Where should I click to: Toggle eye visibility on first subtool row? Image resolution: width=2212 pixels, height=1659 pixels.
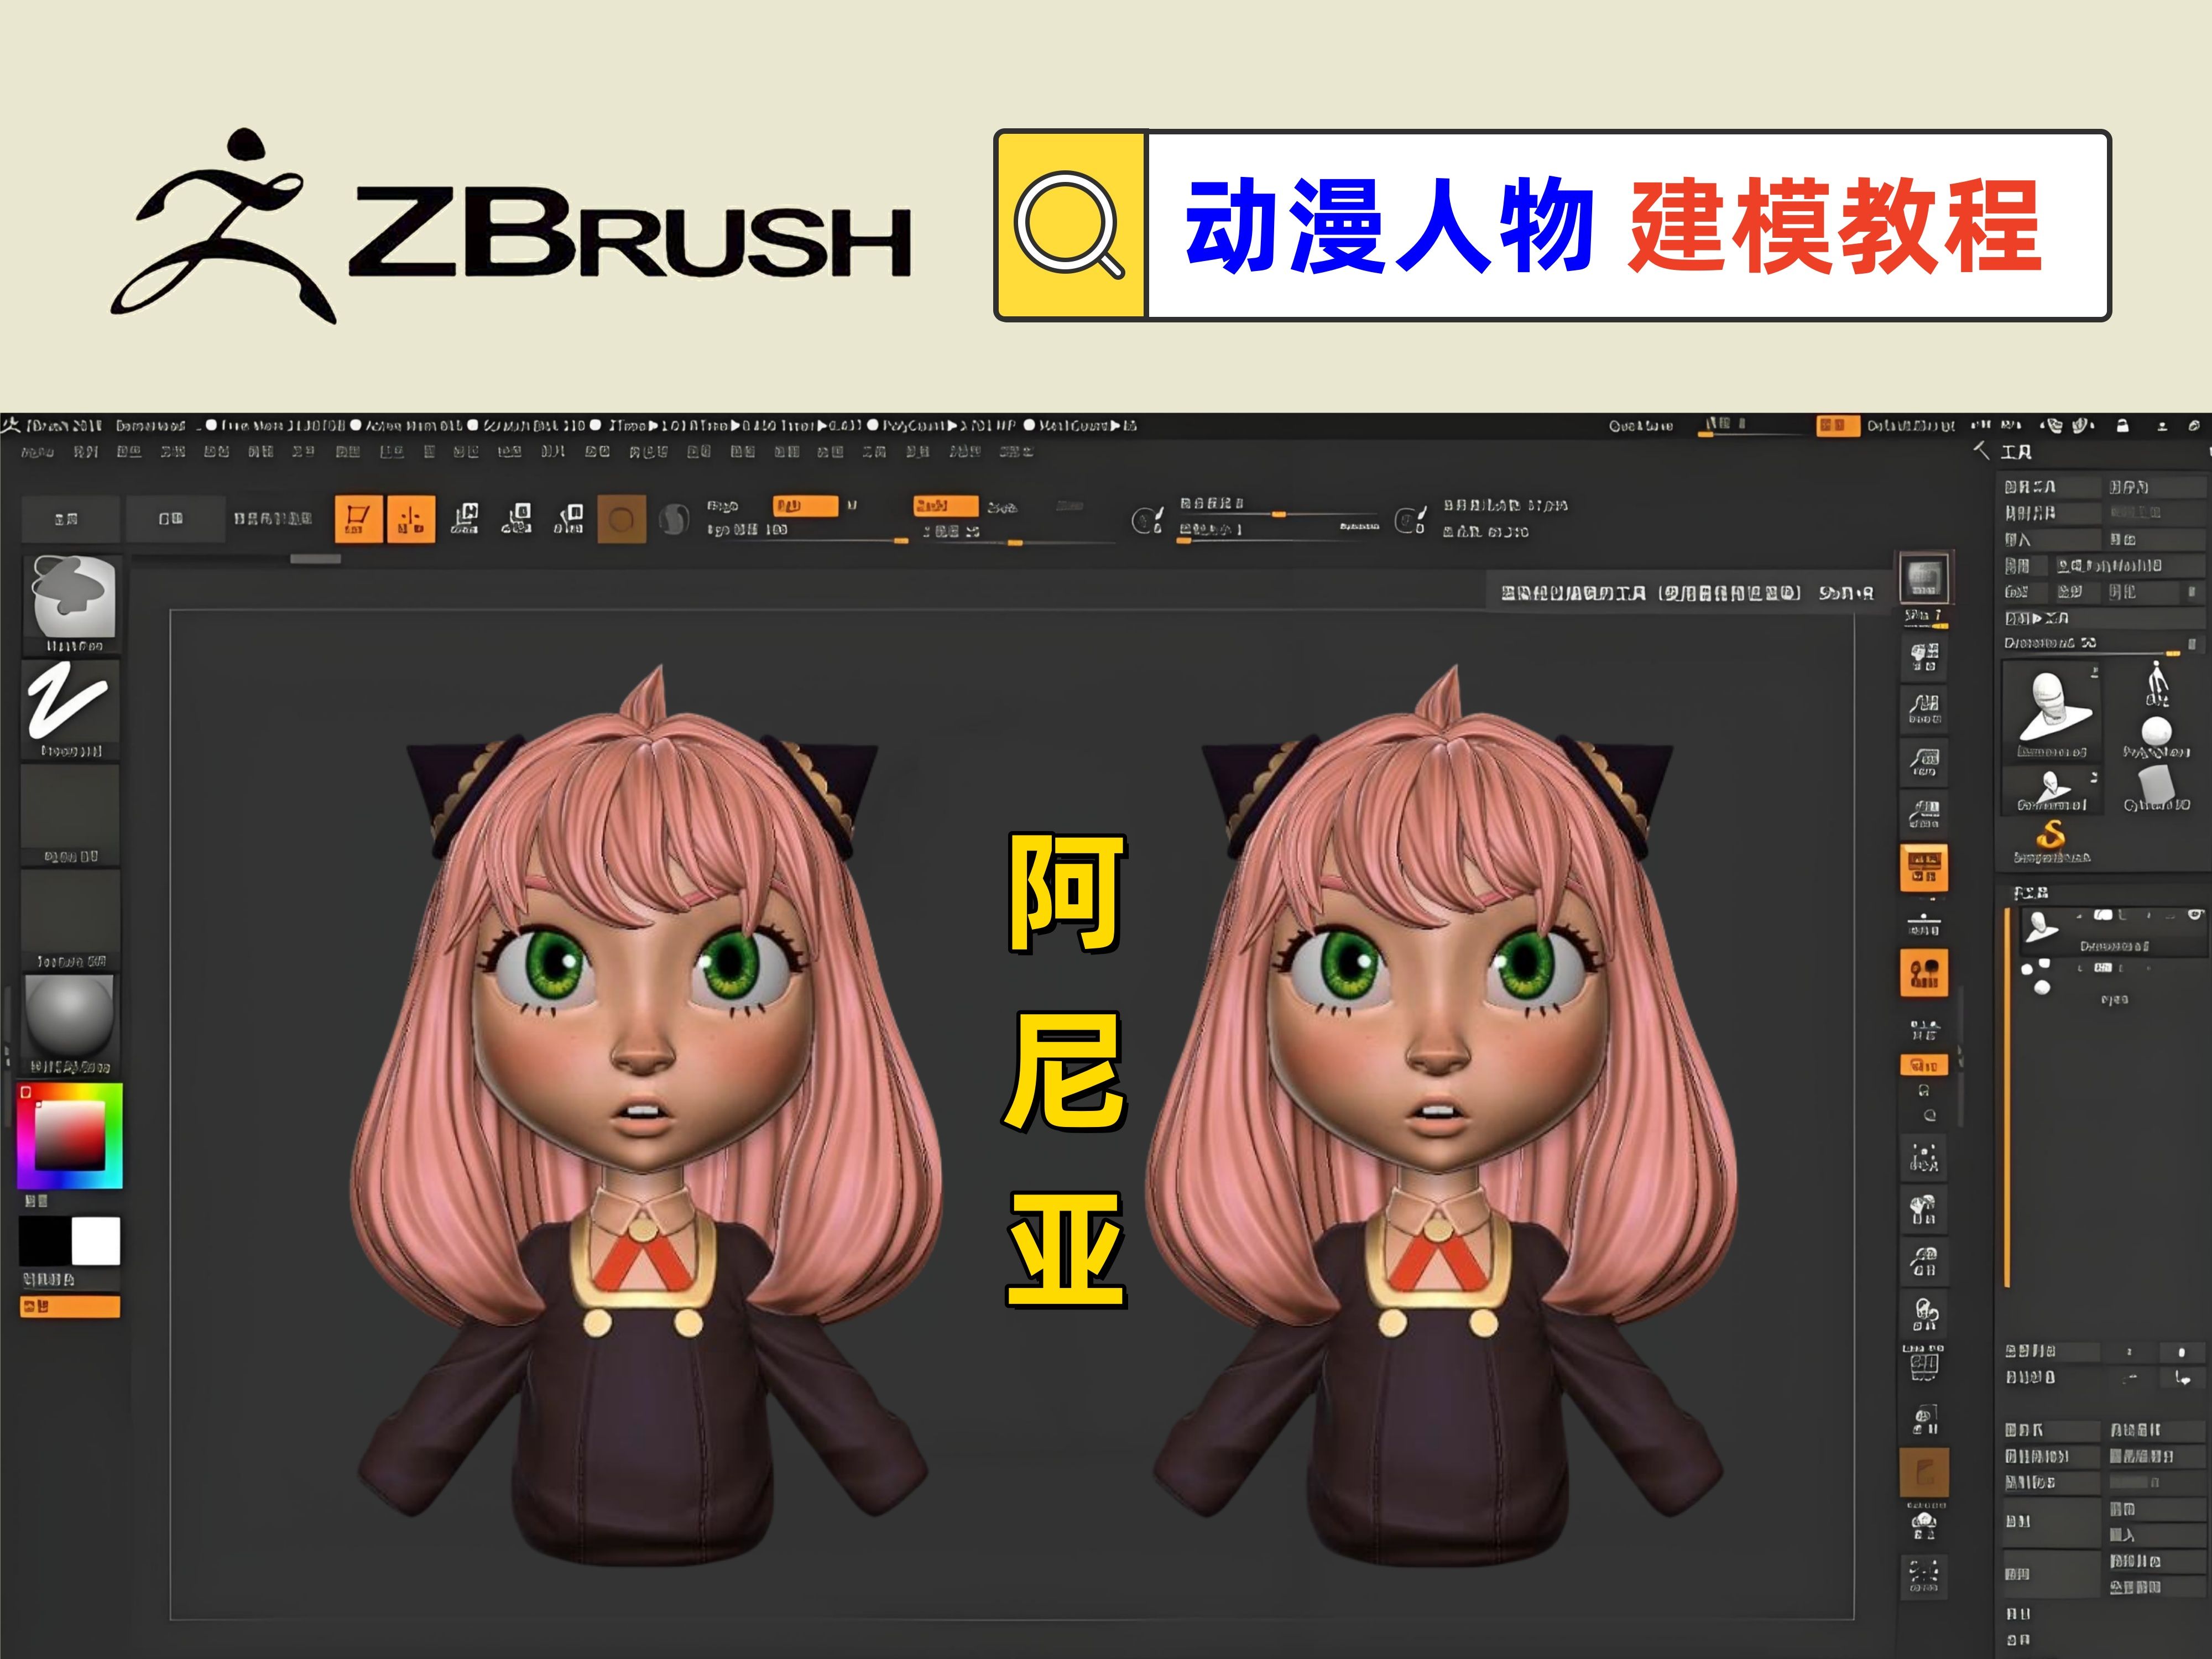(2195, 915)
